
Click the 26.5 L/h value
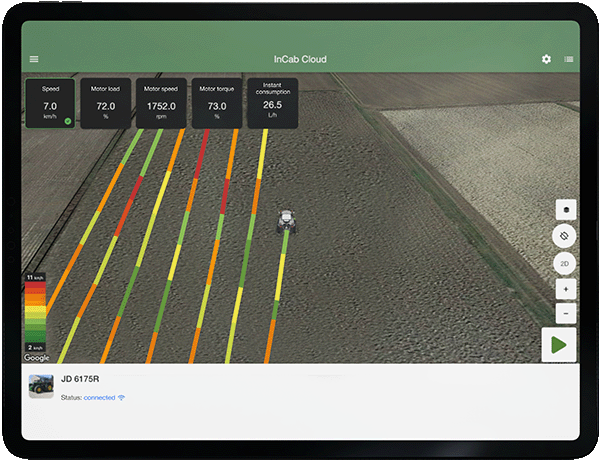coord(272,105)
